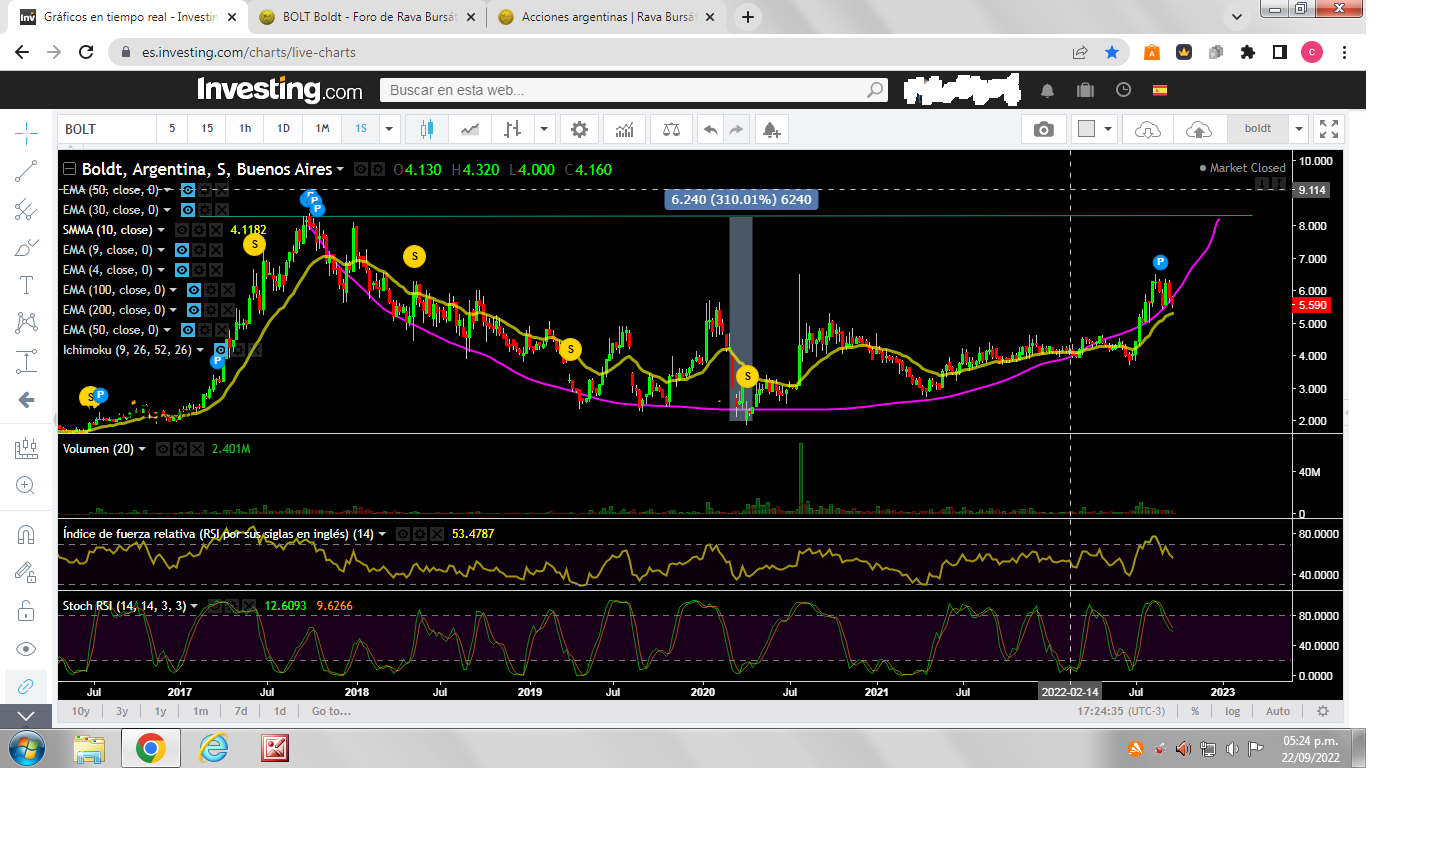
Task: Hide all drawings with eye icon in sidebar
Action: [26, 649]
